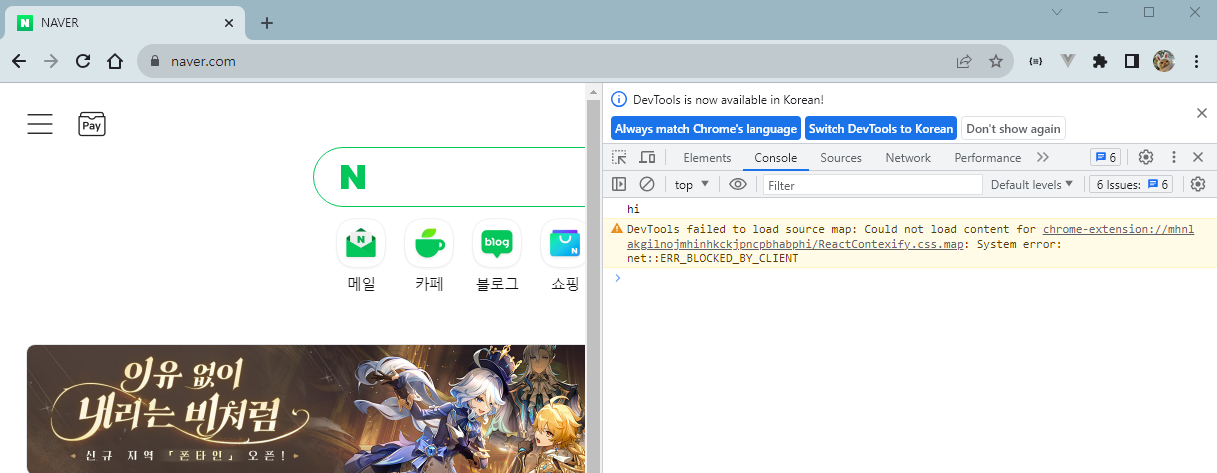Open Naver 카페 shortcut
The width and height of the screenshot is (1217, 473).
pyautogui.click(x=429, y=256)
